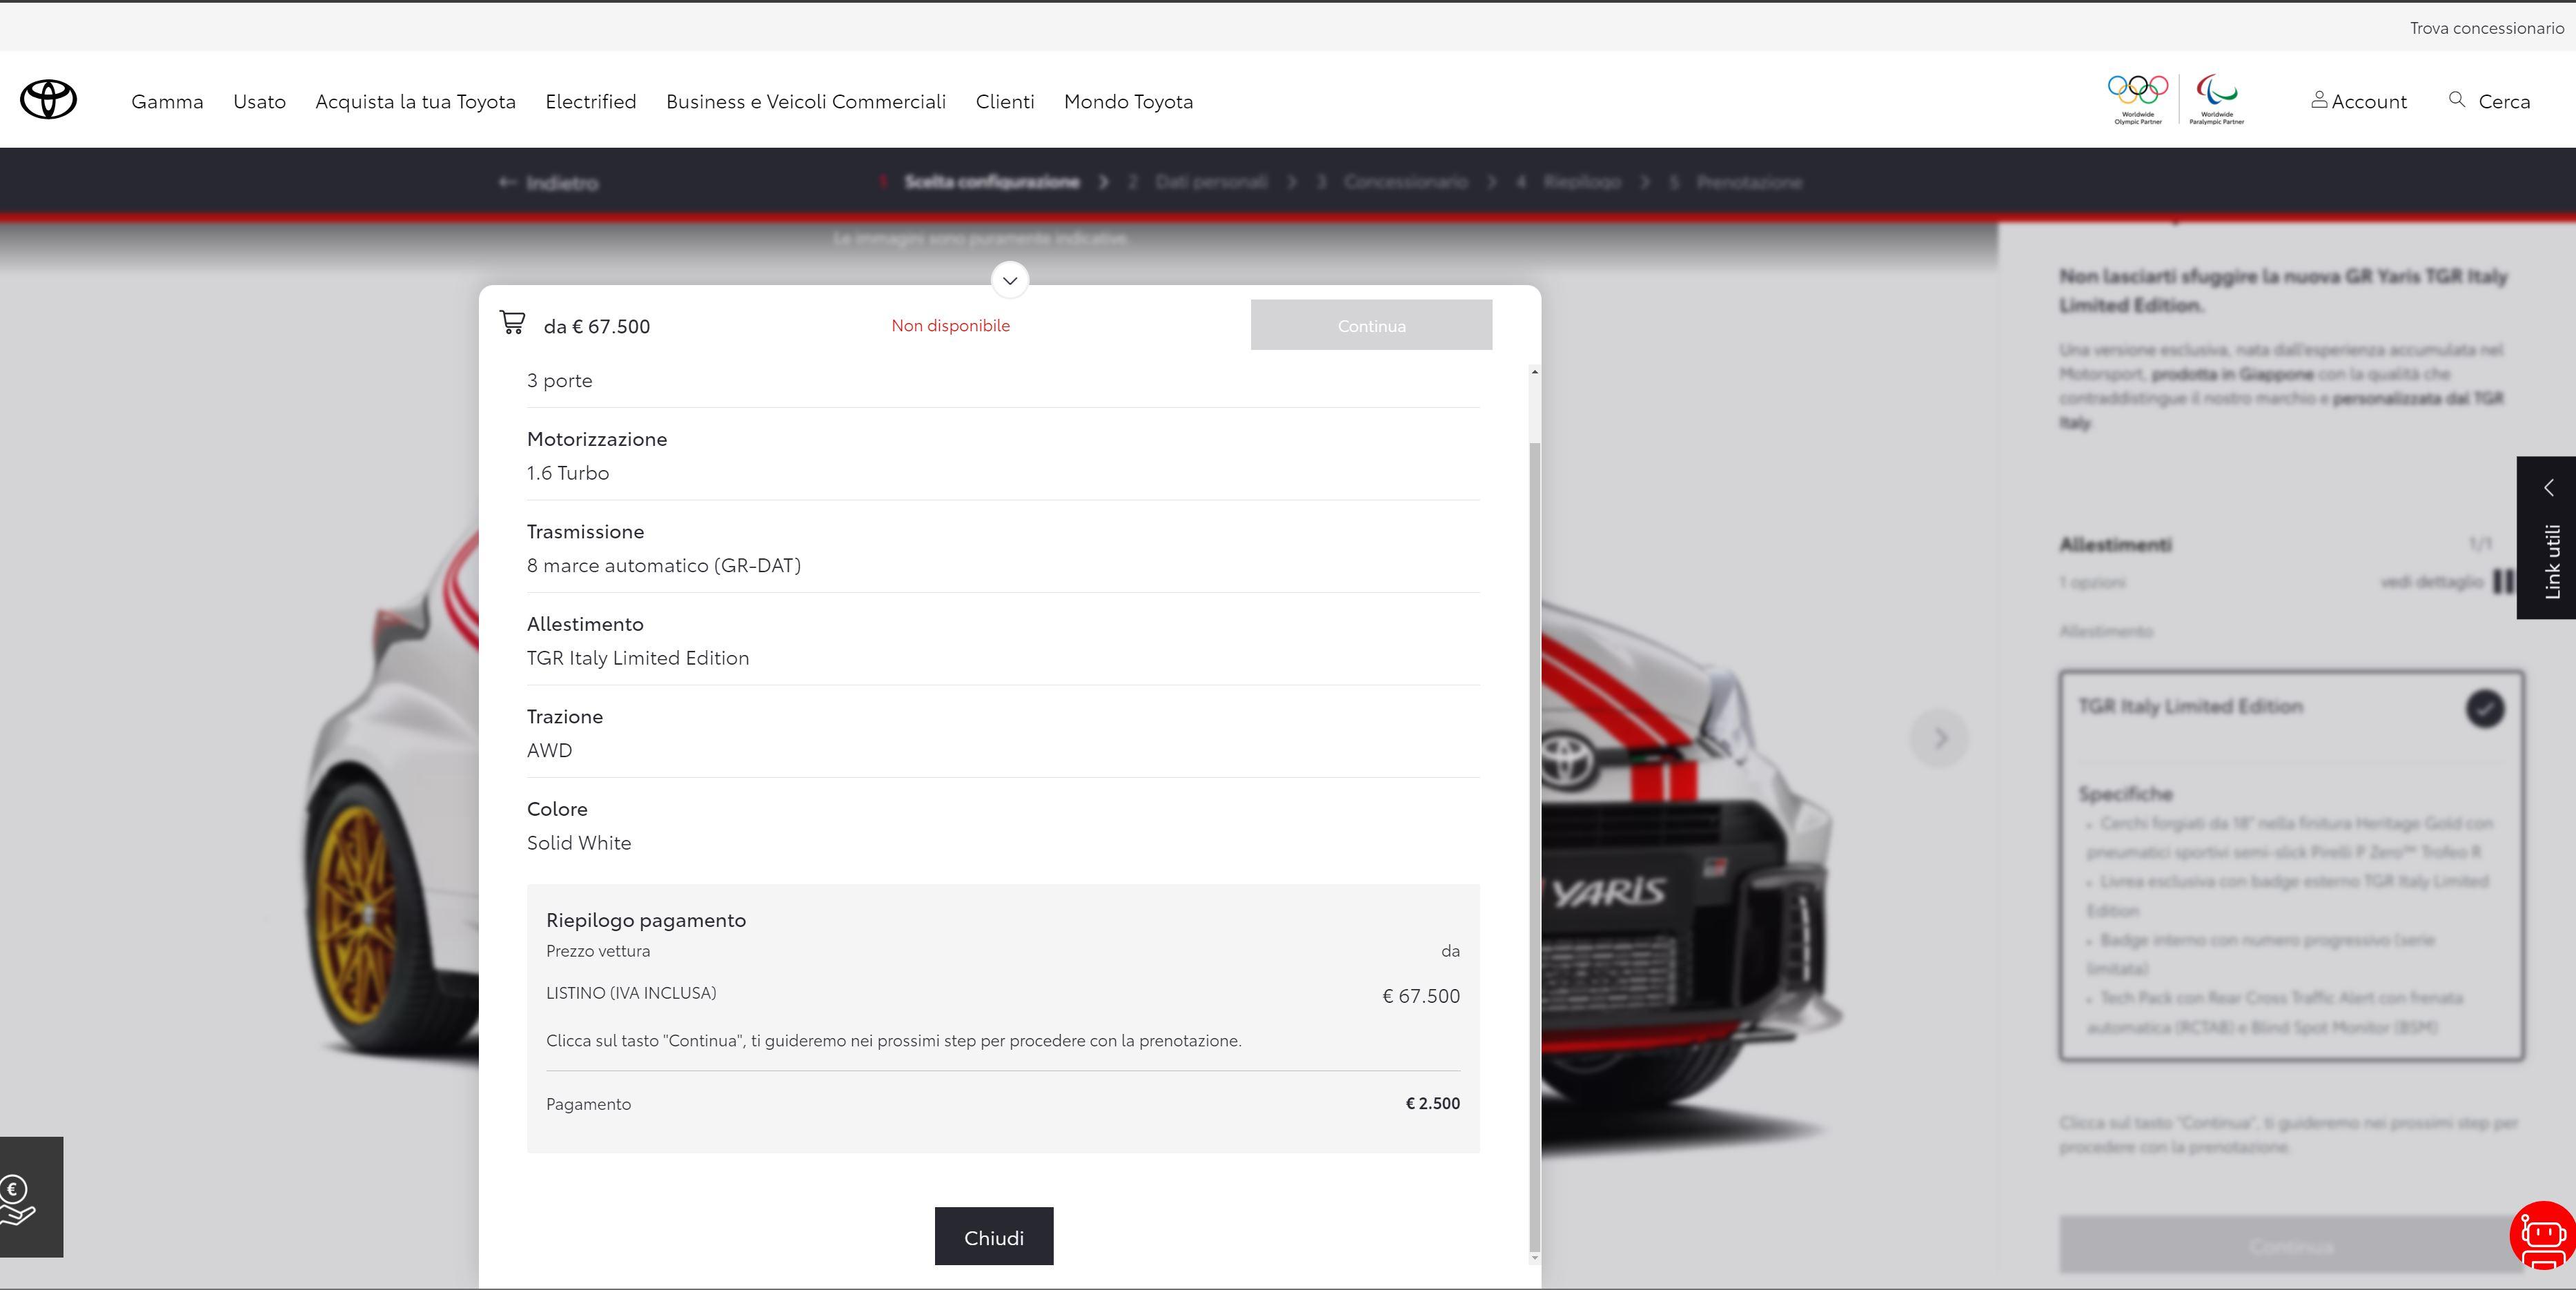
Task: Toggle the TGR Italy Limited Edition checkmark
Action: (x=2485, y=709)
